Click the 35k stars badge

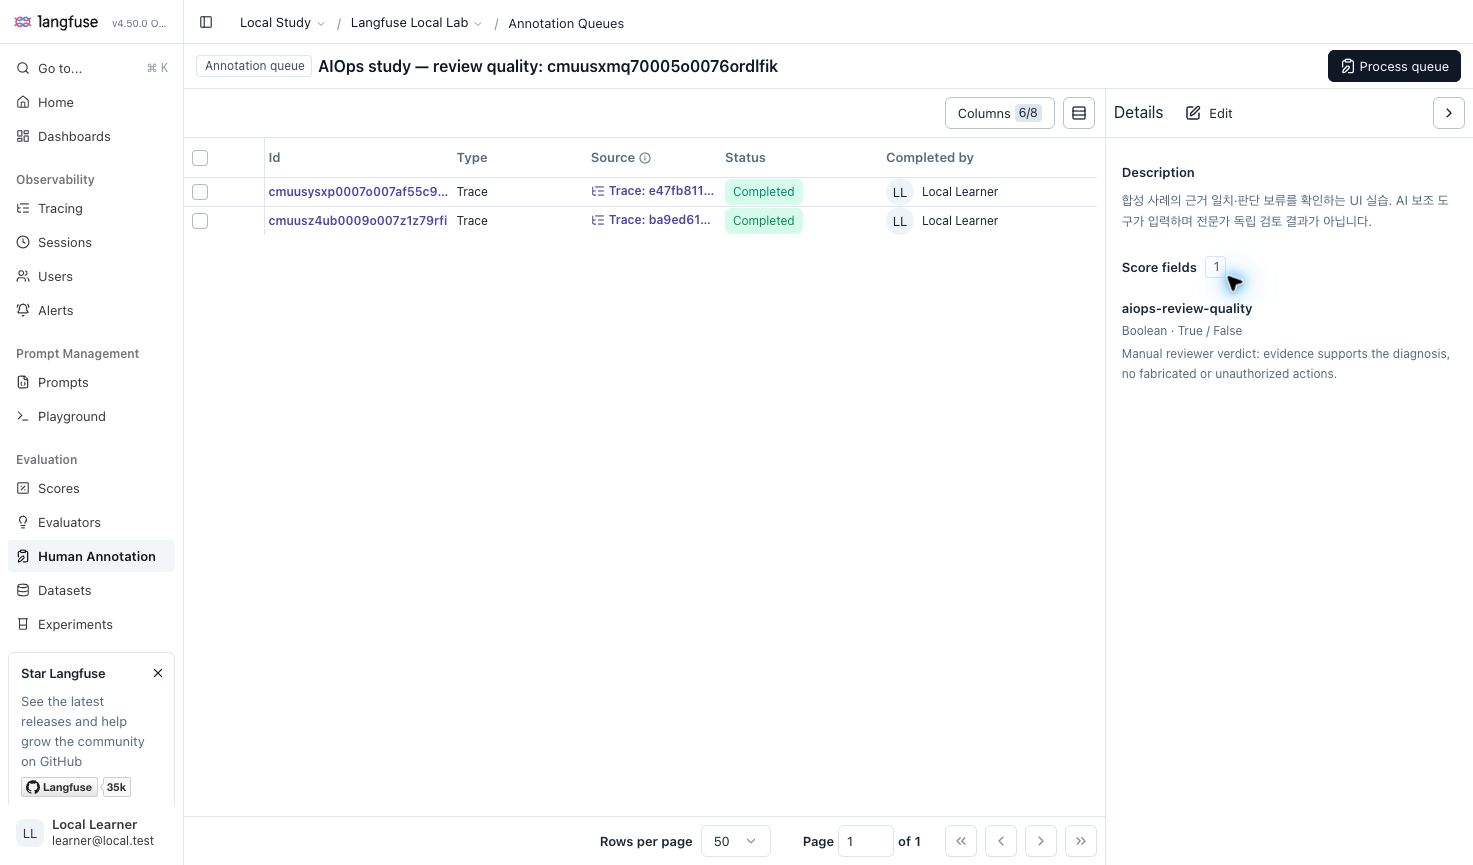(x=116, y=787)
